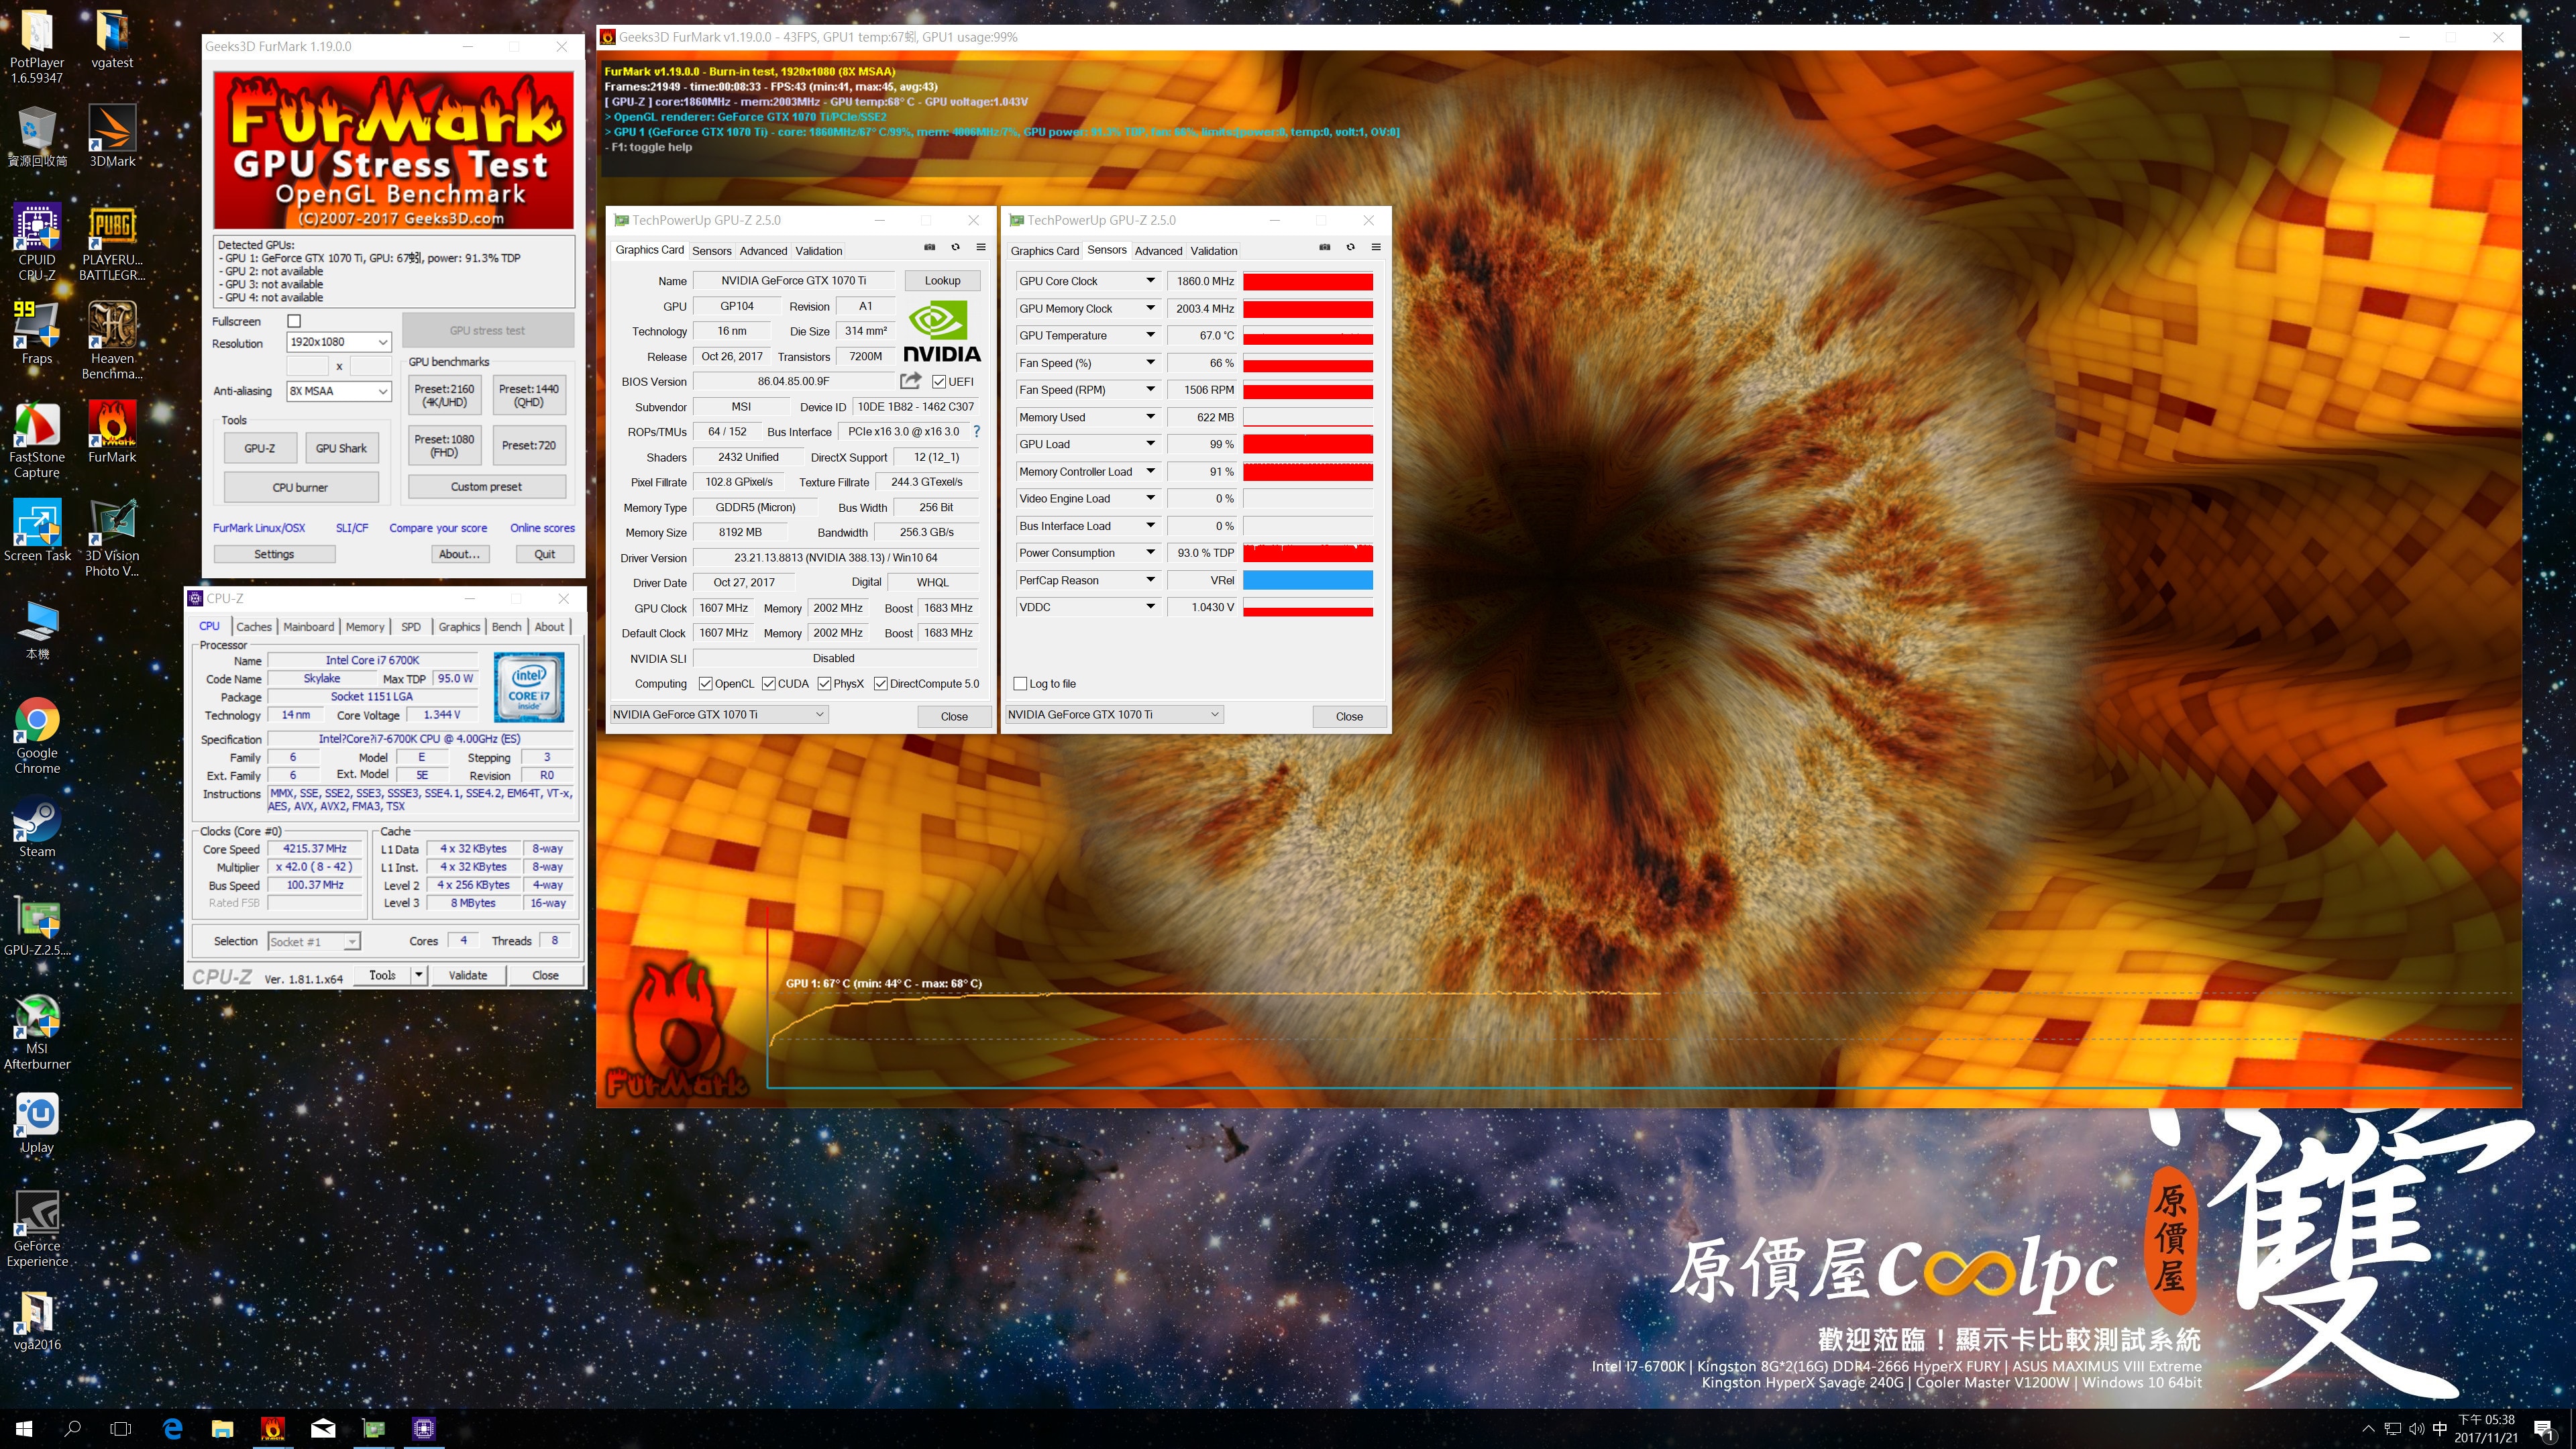Toggle the CUDA checkbox

pyautogui.click(x=768, y=684)
